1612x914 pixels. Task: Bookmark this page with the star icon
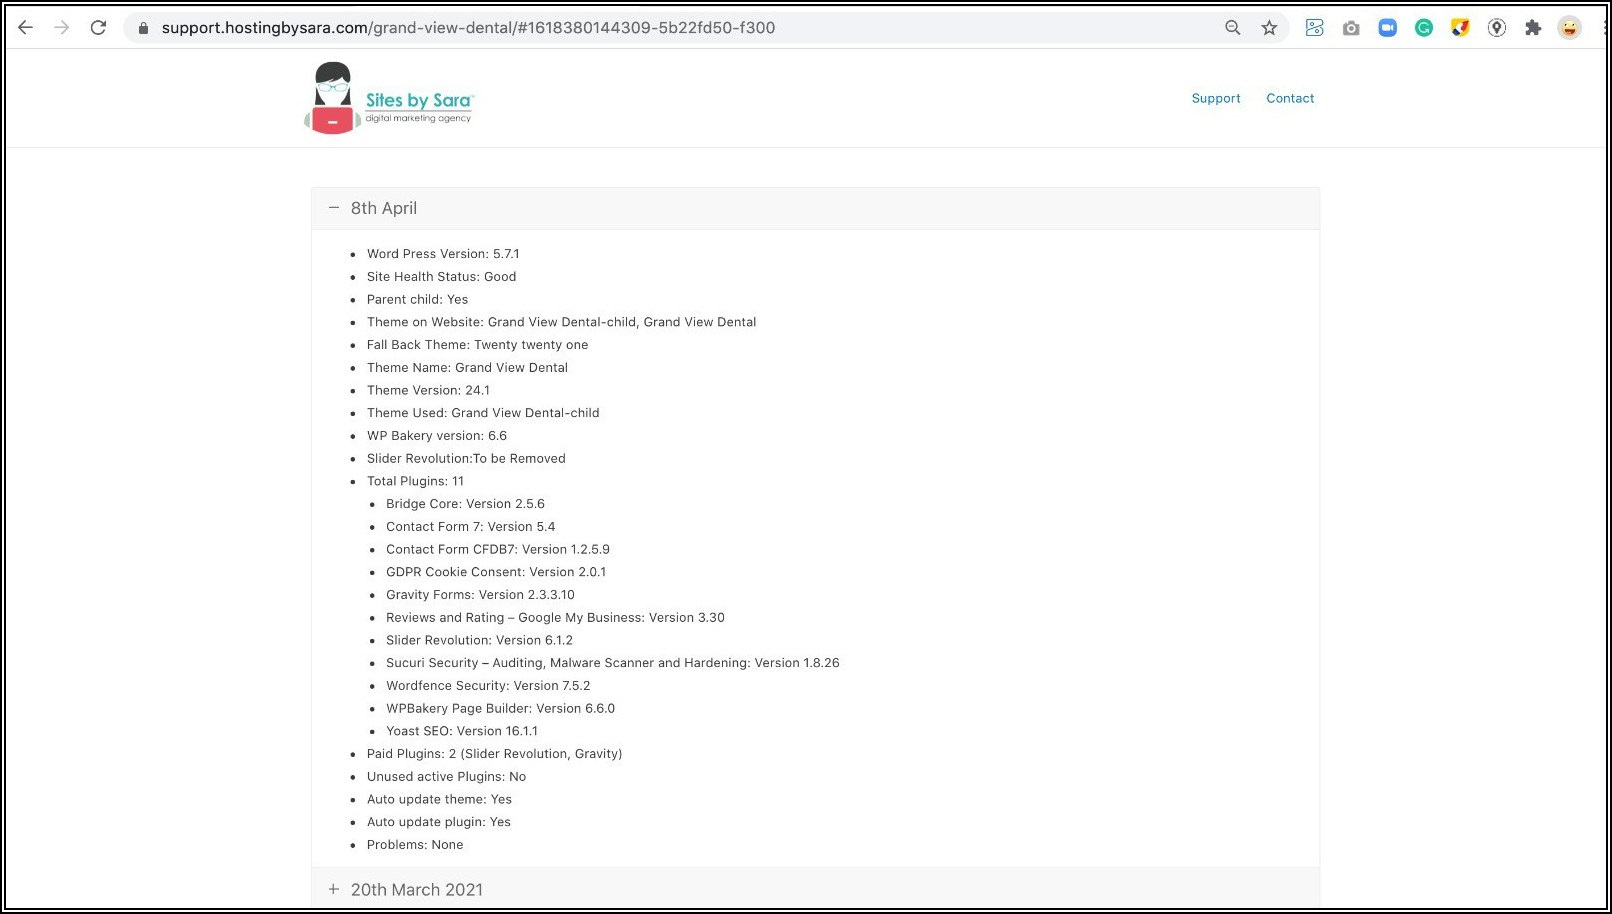1269,28
